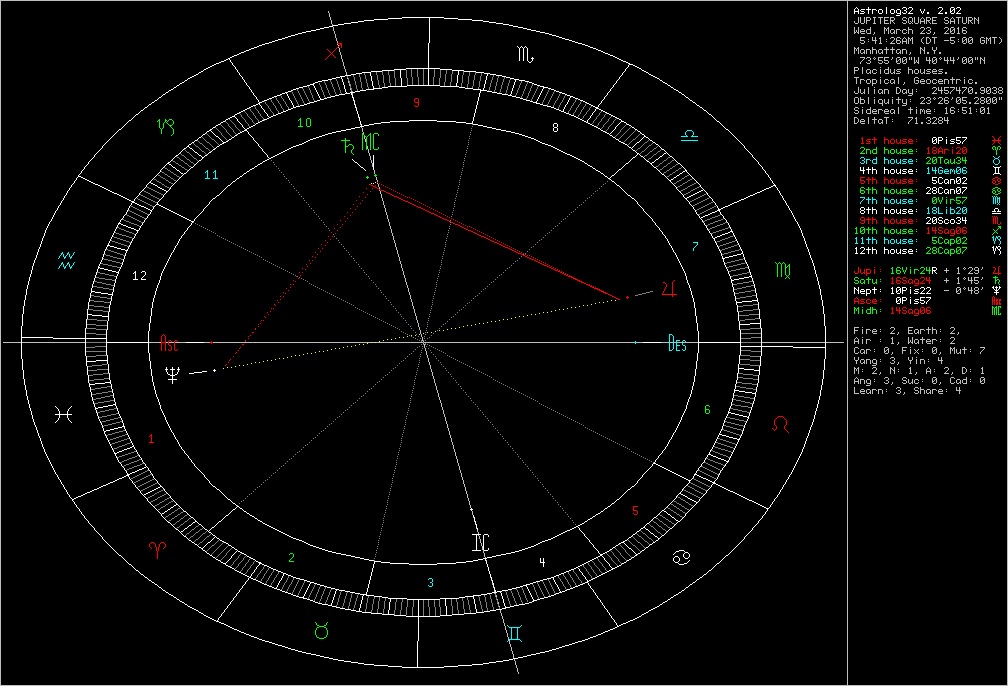Select the Pisces glyph on the outer wheel
The height and width of the screenshot is (686, 1008).
click(63, 413)
